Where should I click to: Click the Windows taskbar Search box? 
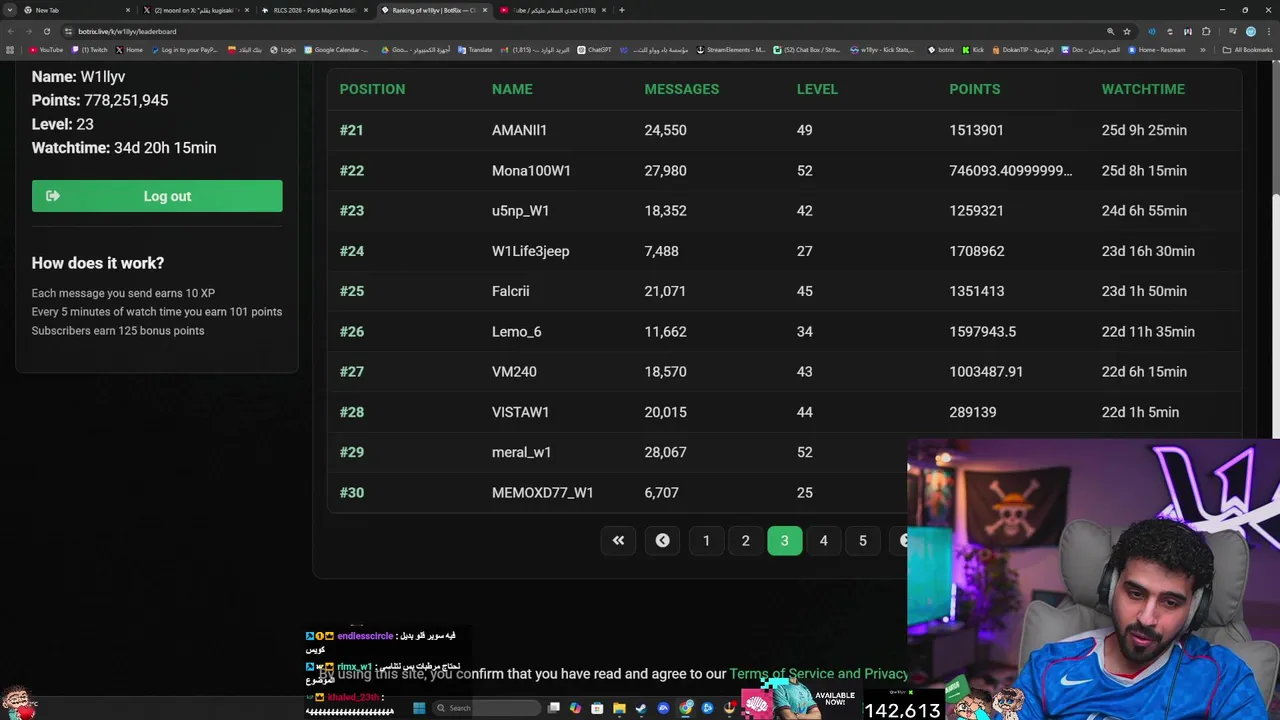[486, 708]
